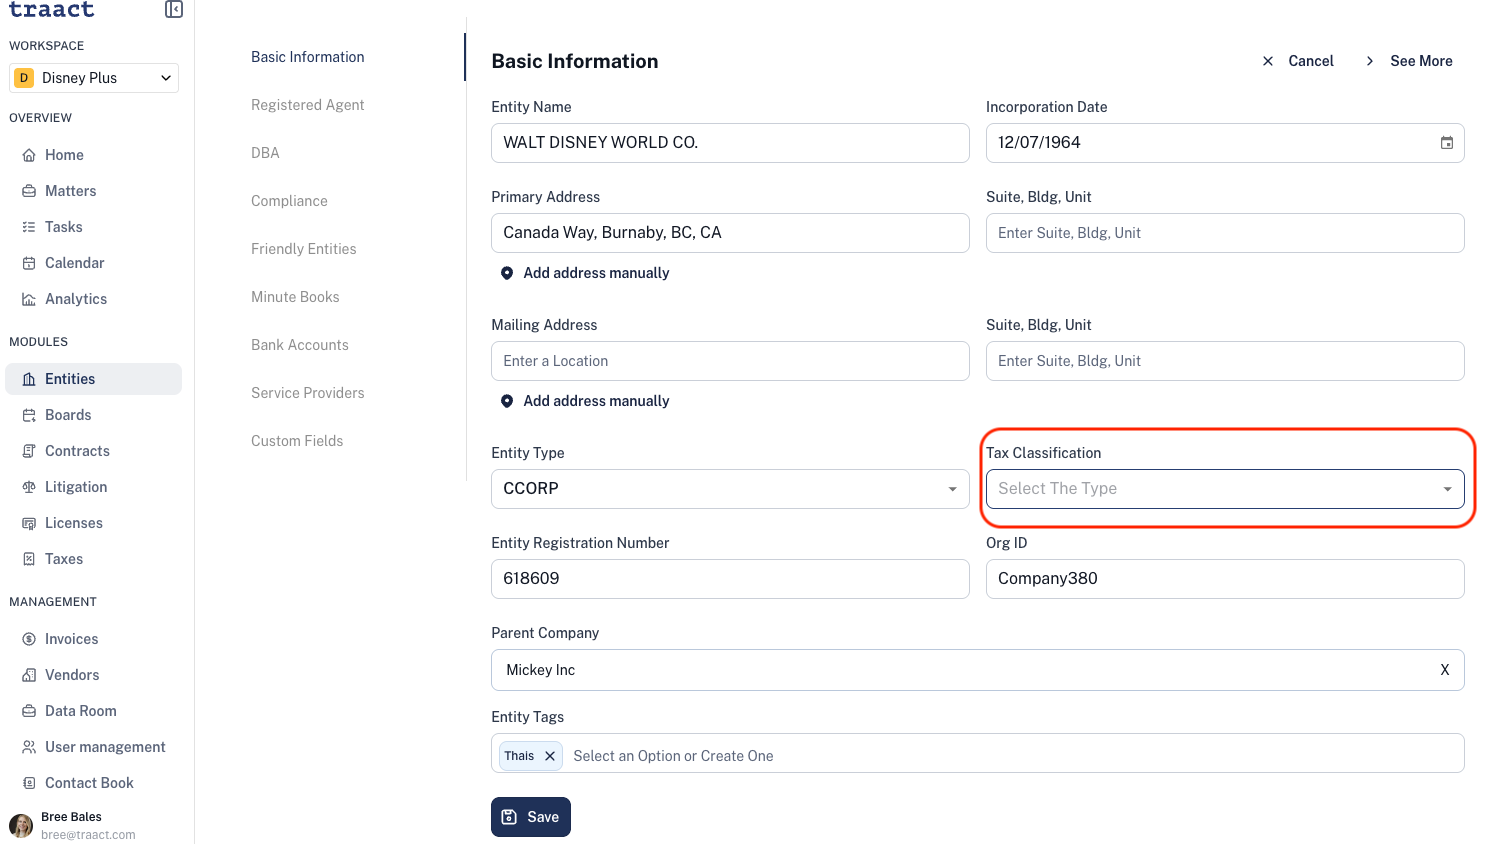
Task: Go to Custom Fields section
Action: pyautogui.click(x=297, y=441)
